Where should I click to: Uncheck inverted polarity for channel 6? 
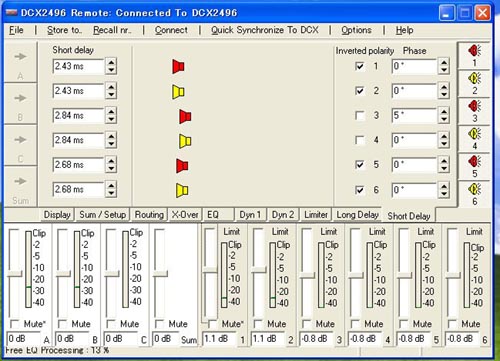pos(359,190)
